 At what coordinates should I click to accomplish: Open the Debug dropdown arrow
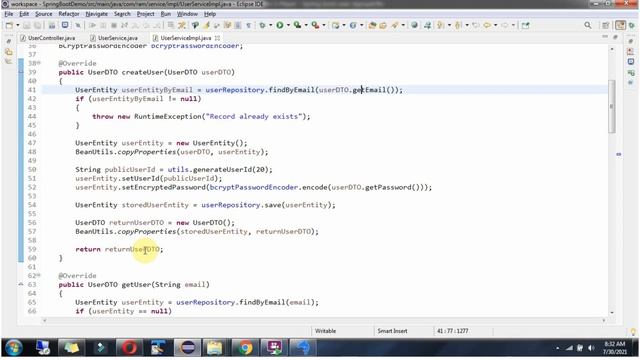point(271,25)
